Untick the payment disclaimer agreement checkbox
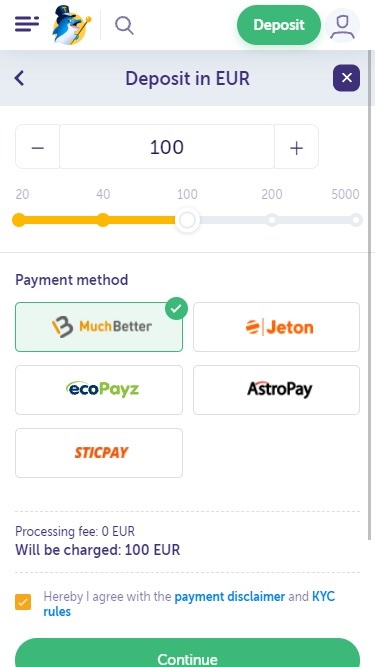The width and height of the screenshot is (375, 667). pos(23,602)
